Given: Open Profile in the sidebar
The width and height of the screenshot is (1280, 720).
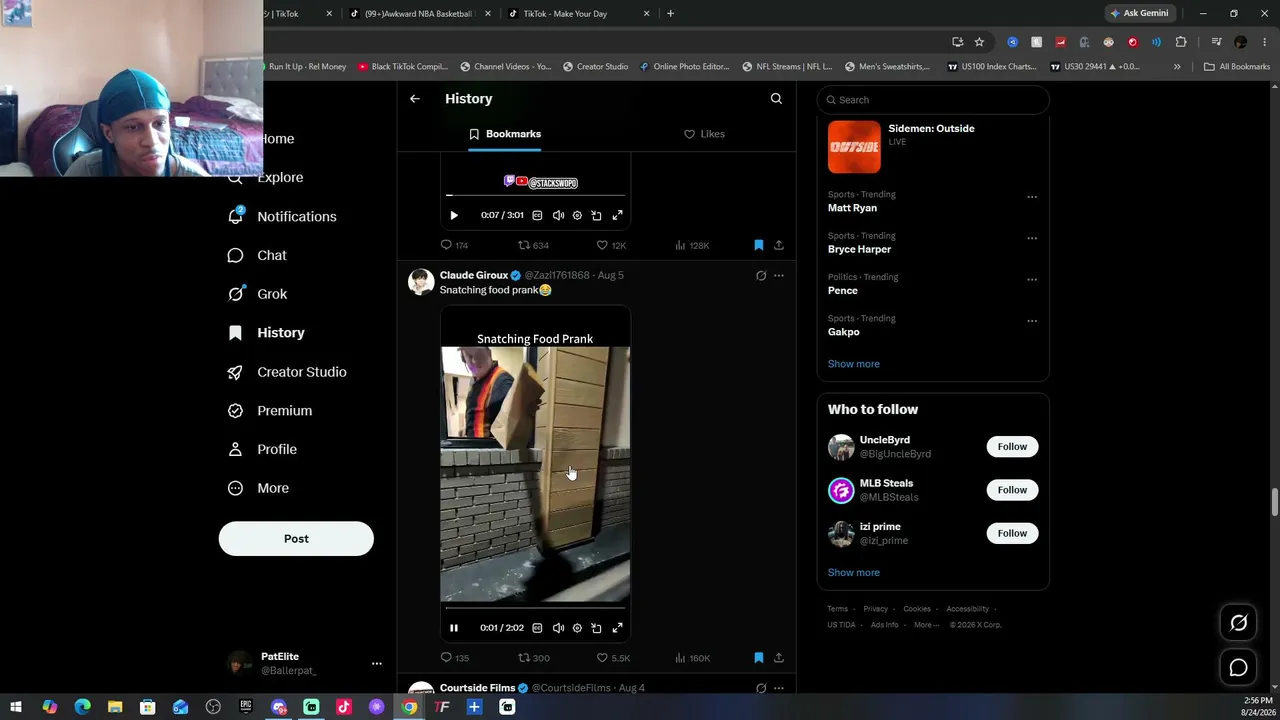Looking at the screenshot, I should [263, 450].
